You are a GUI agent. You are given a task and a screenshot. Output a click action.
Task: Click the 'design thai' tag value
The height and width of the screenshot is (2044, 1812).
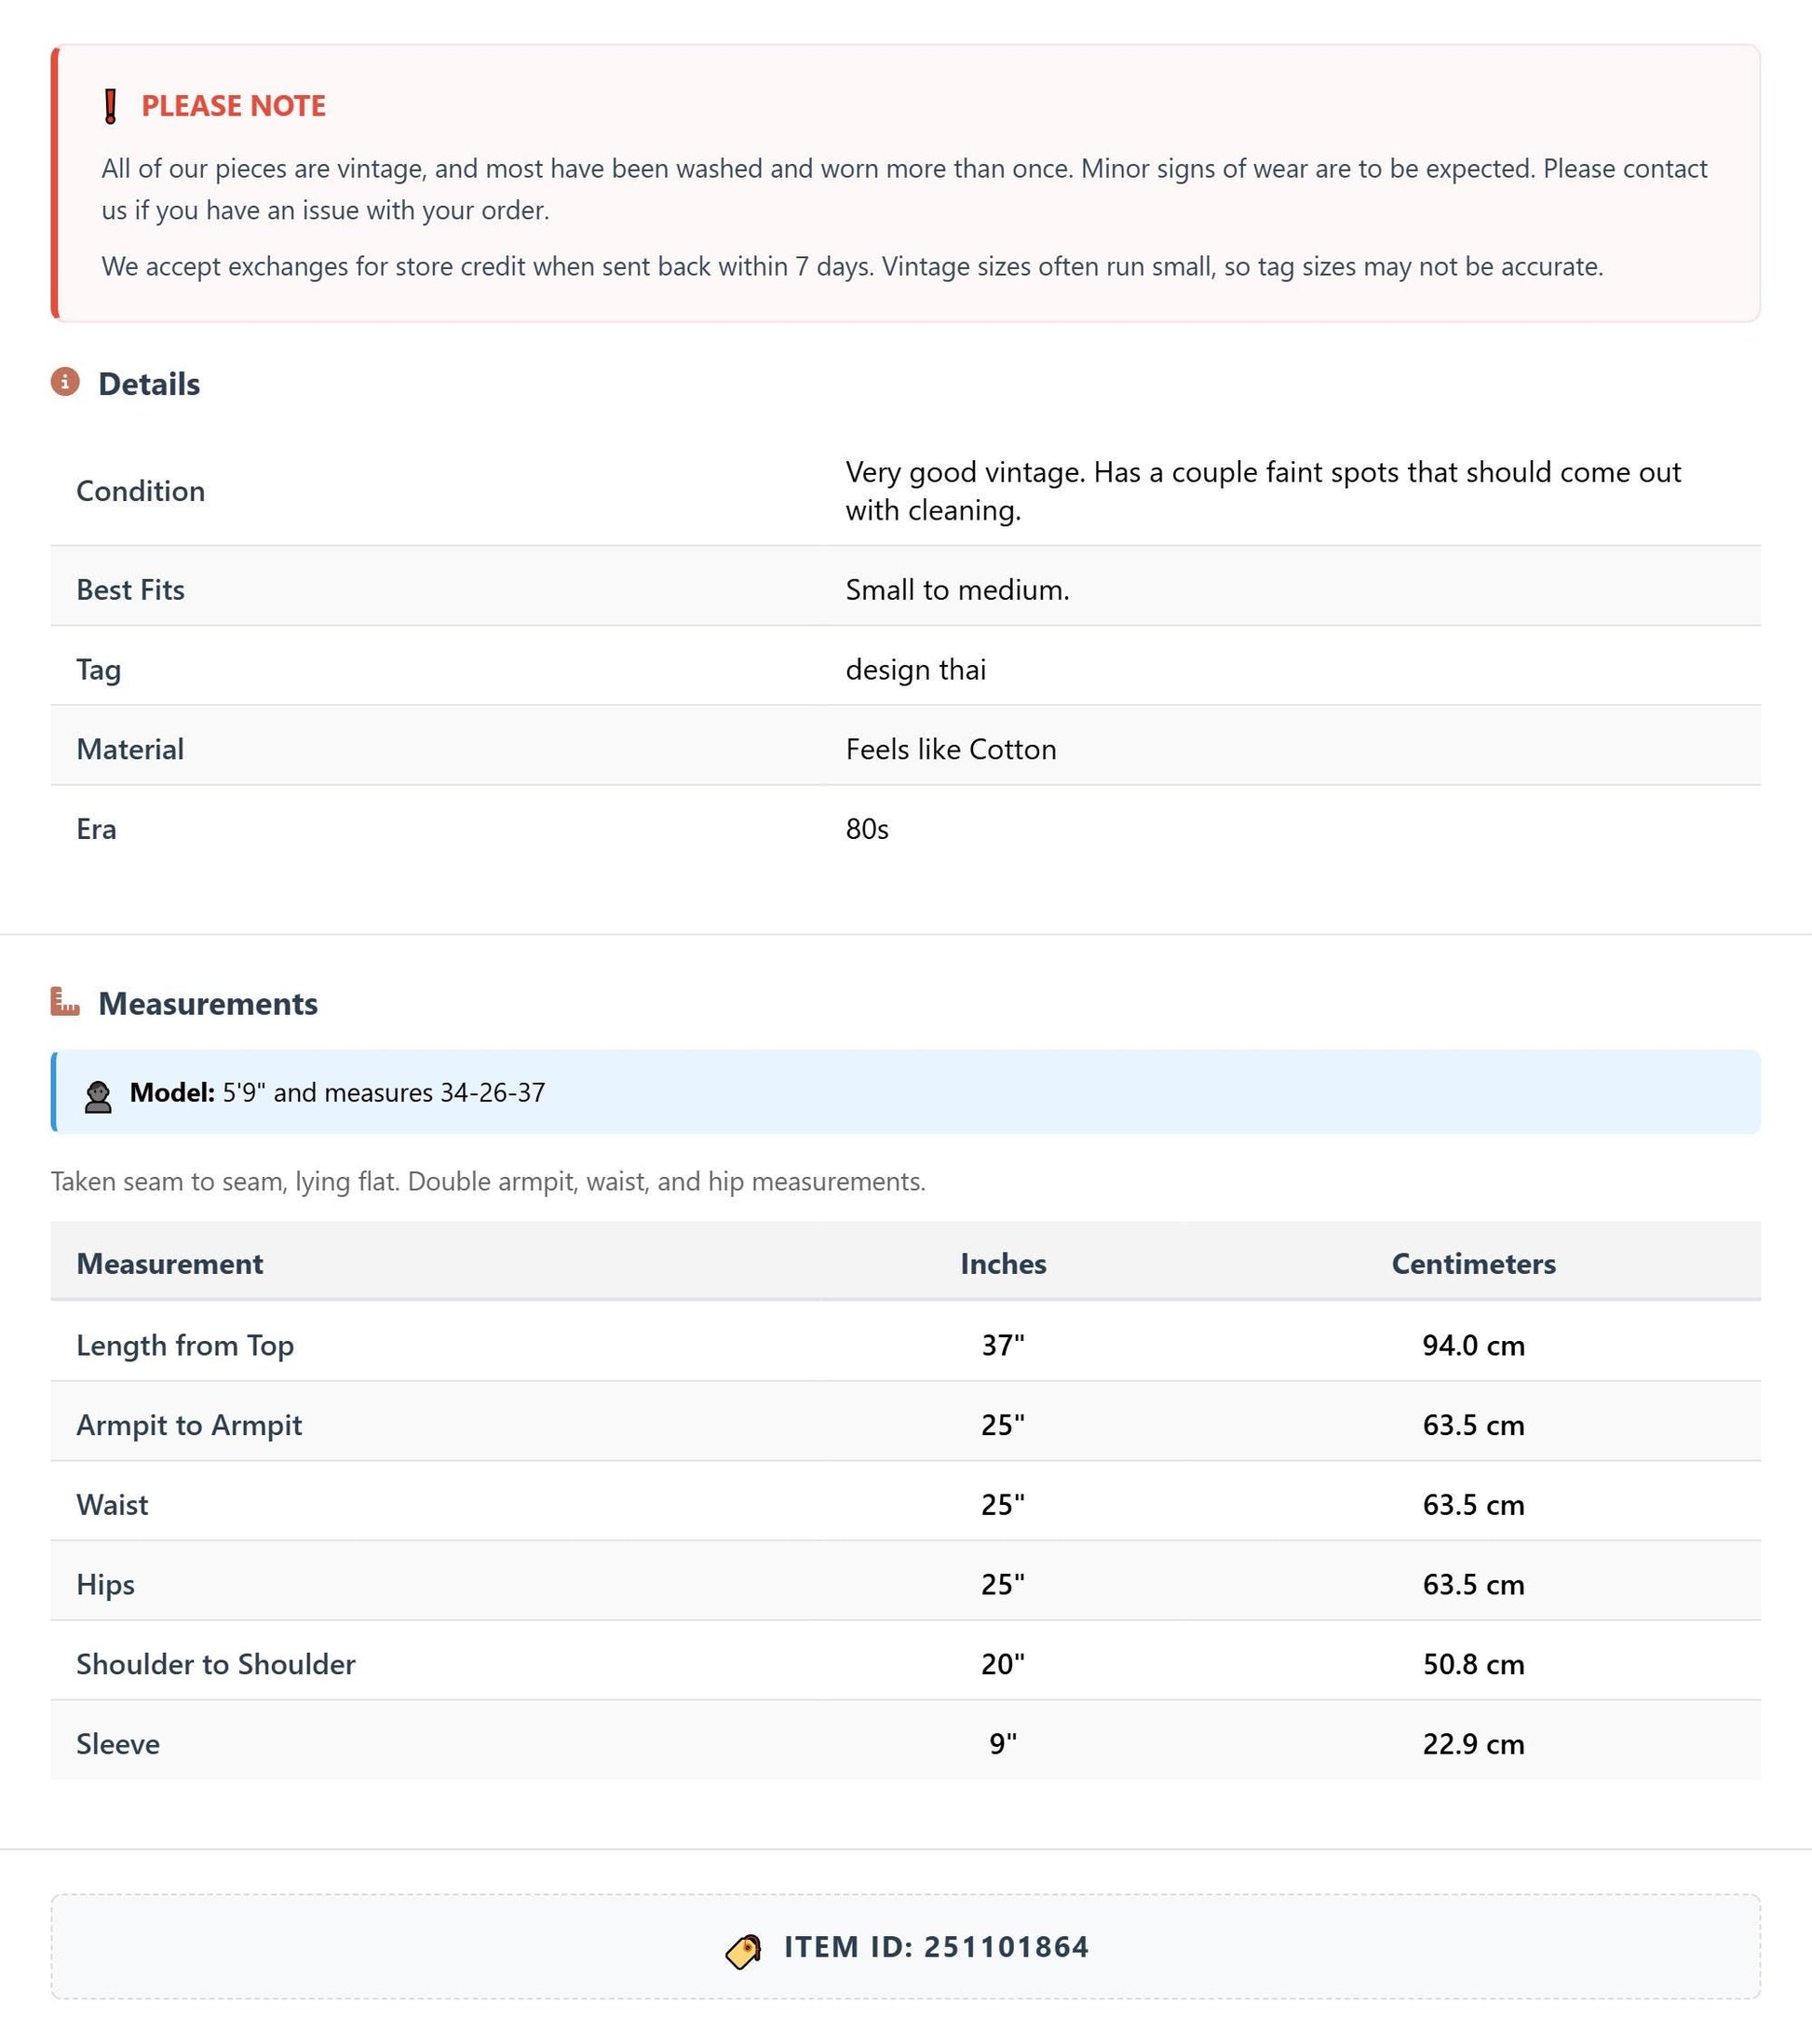point(915,669)
